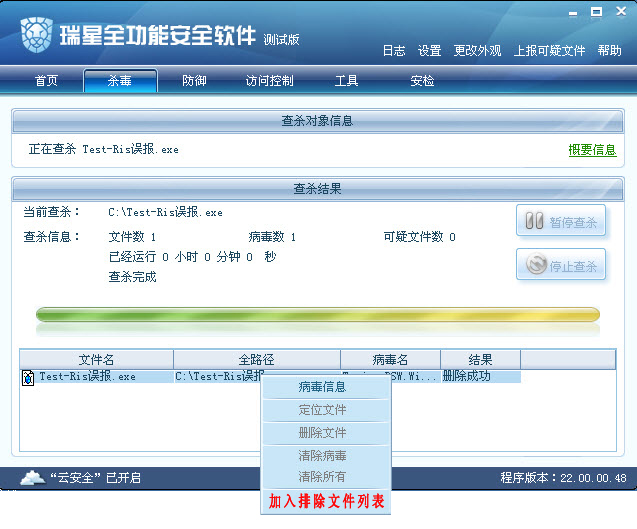Click the C:\Test-Ris误报 path cell in results
The height and width of the screenshot is (529, 637).
pyautogui.click(x=219, y=377)
